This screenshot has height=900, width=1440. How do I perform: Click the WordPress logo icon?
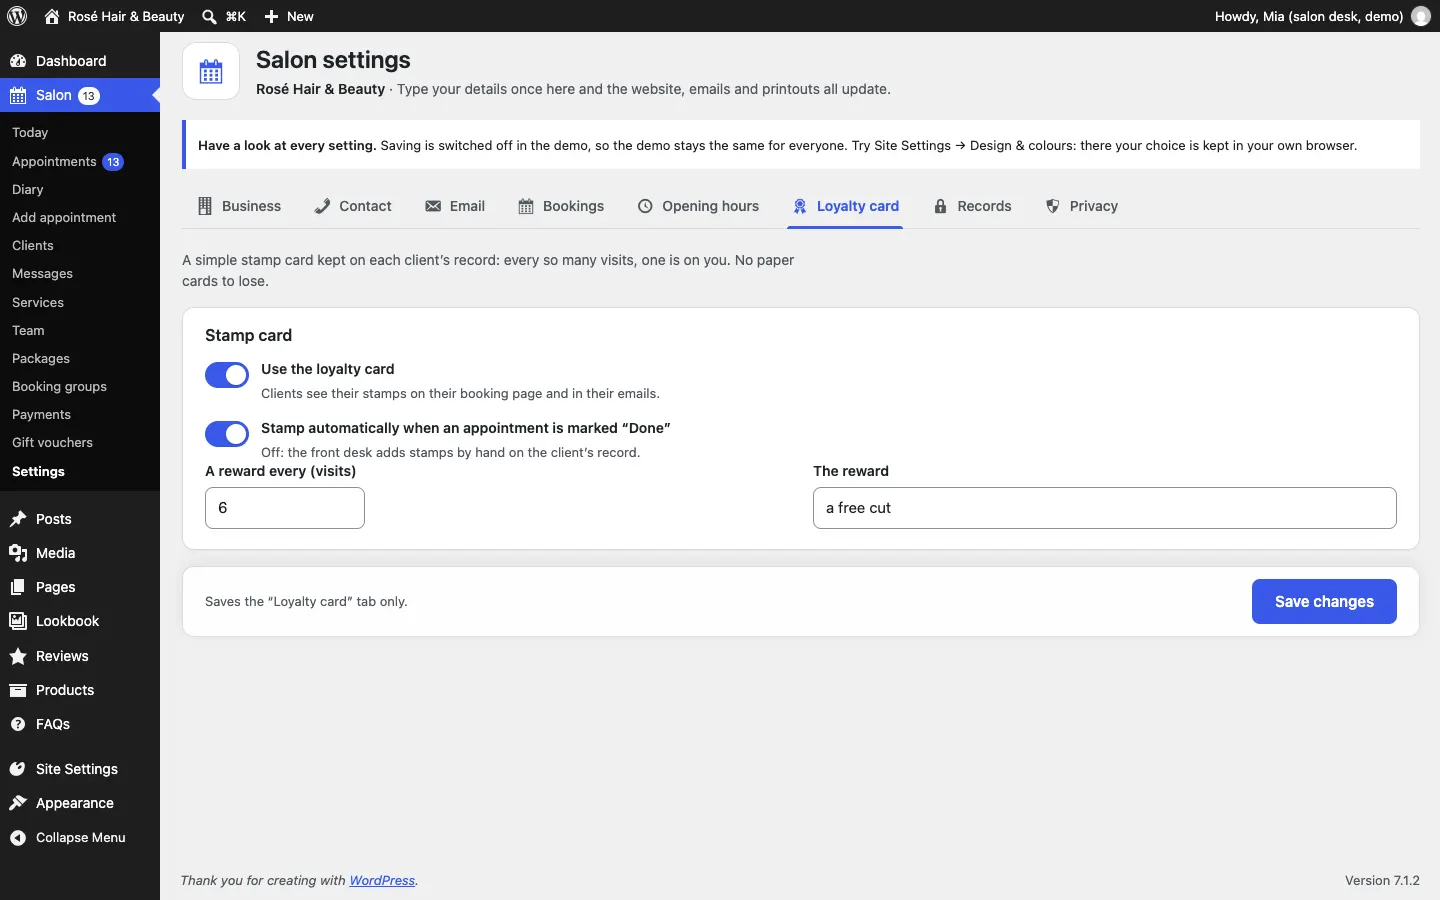(17, 16)
